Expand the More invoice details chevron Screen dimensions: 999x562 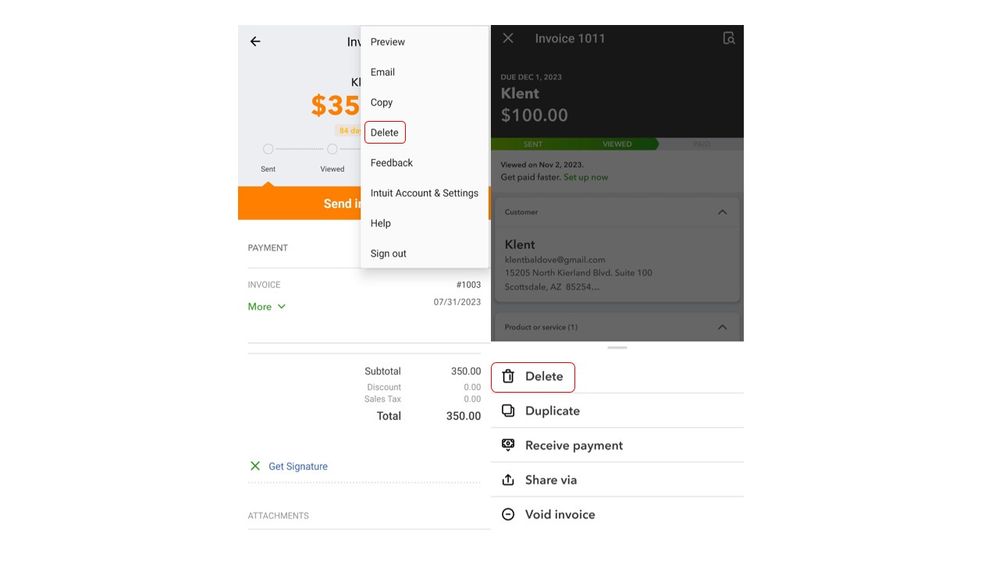coord(281,307)
